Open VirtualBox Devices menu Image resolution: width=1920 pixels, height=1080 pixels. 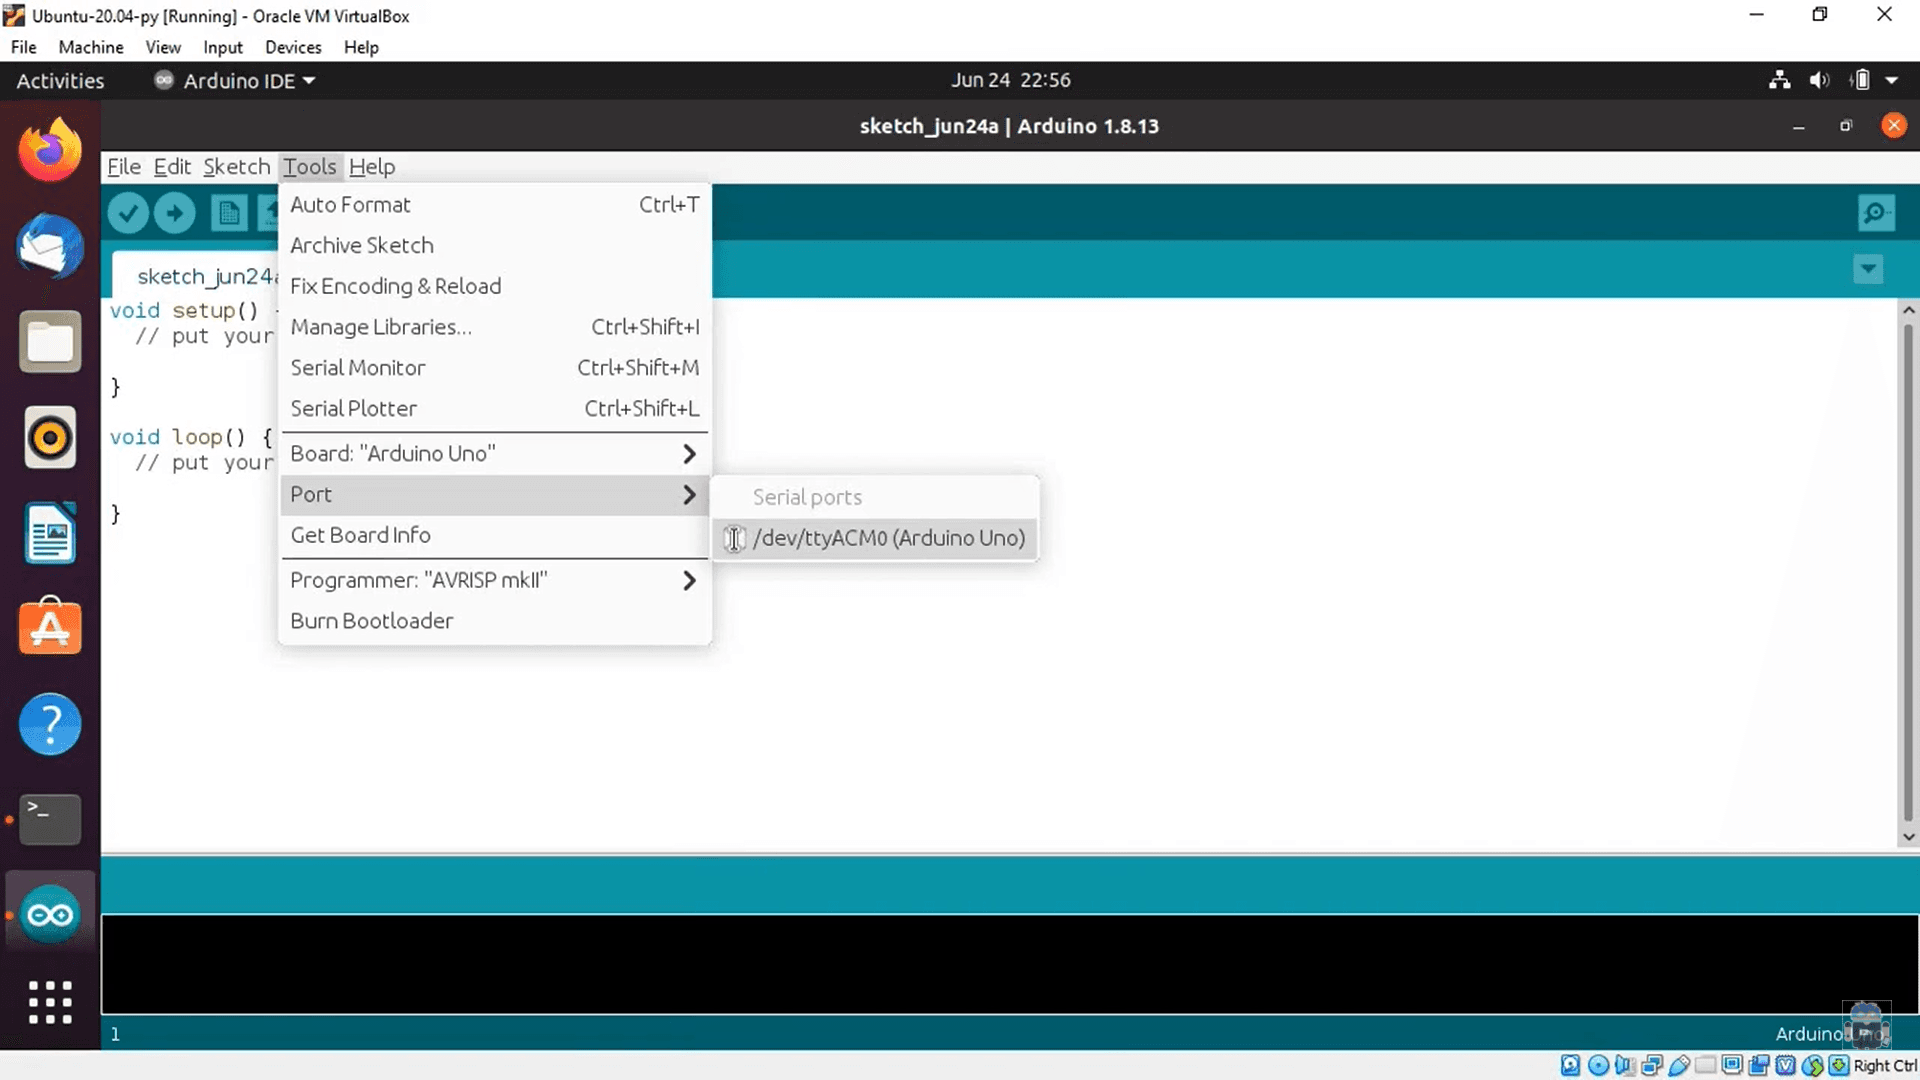pyautogui.click(x=293, y=47)
